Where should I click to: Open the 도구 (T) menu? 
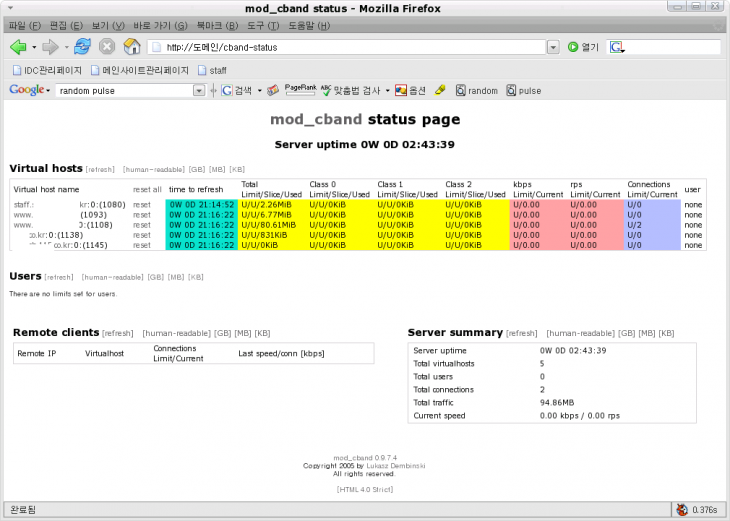[263, 24]
